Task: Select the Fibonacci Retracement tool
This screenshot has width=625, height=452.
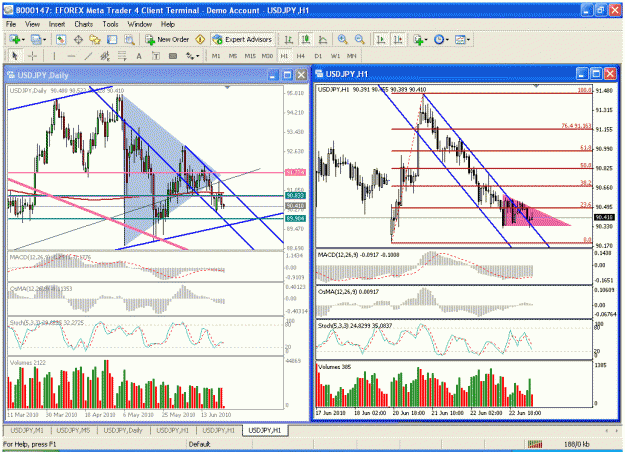Action: 122,56
